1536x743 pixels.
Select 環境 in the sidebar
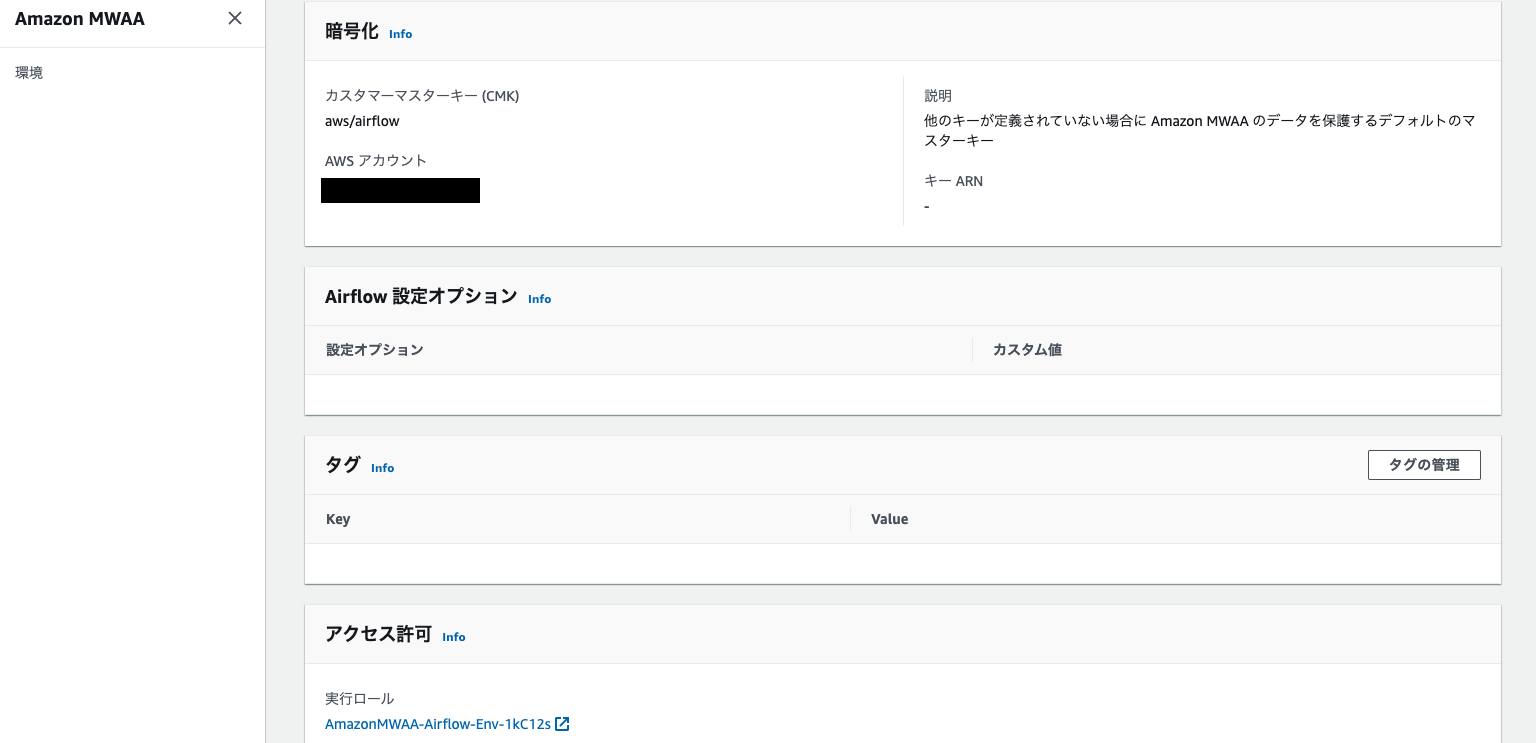click(29, 72)
